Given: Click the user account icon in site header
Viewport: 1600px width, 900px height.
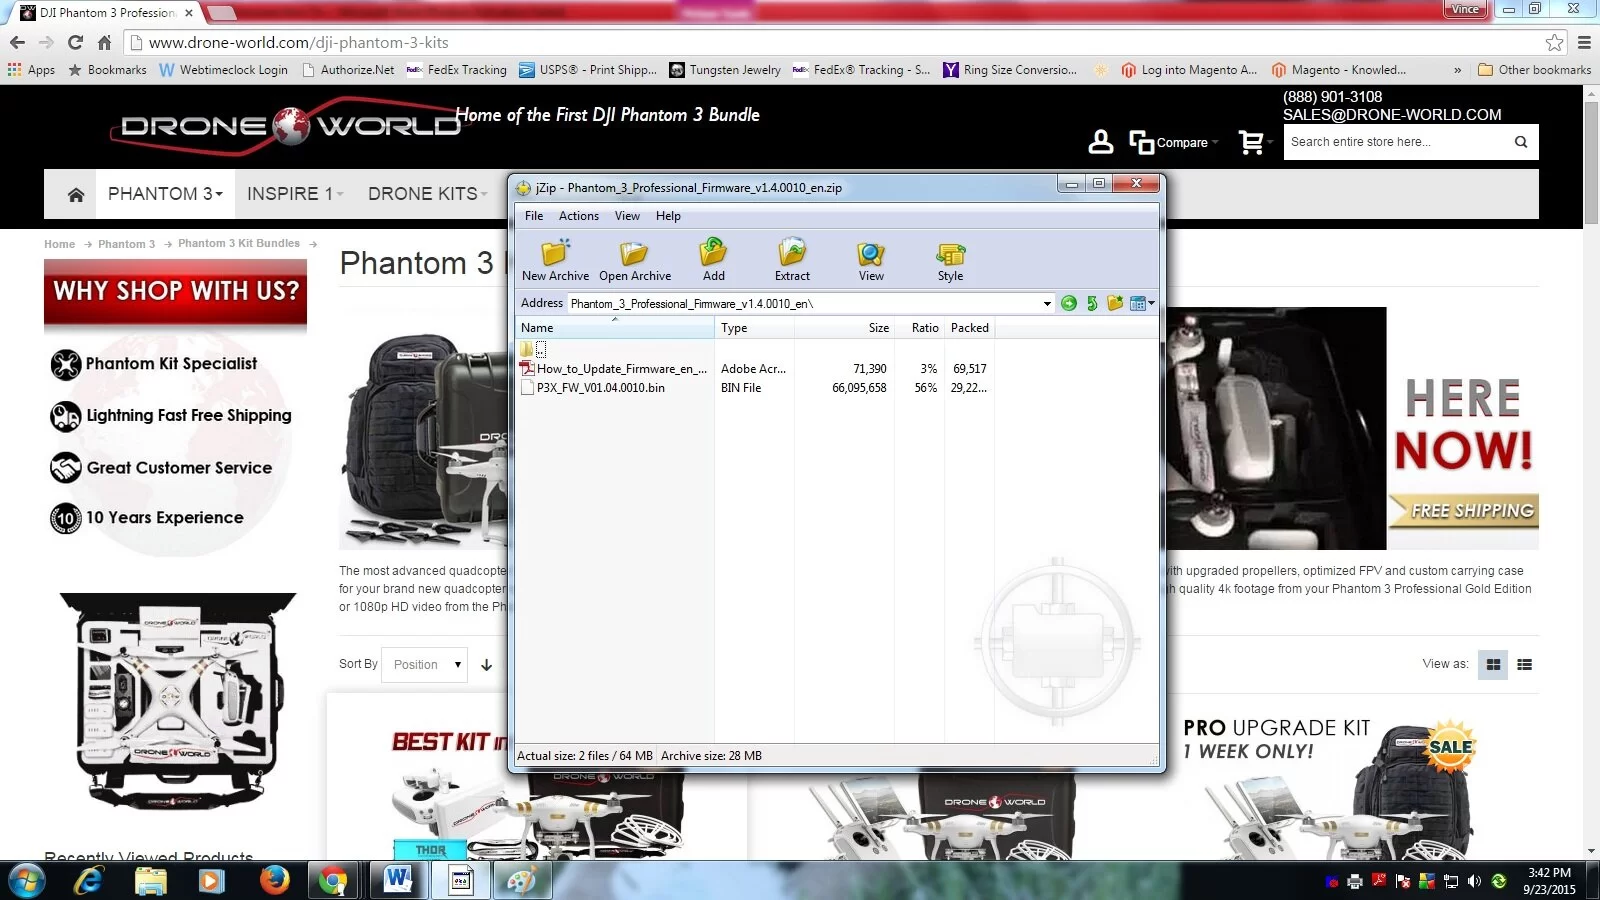Looking at the screenshot, I should pyautogui.click(x=1100, y=142).
